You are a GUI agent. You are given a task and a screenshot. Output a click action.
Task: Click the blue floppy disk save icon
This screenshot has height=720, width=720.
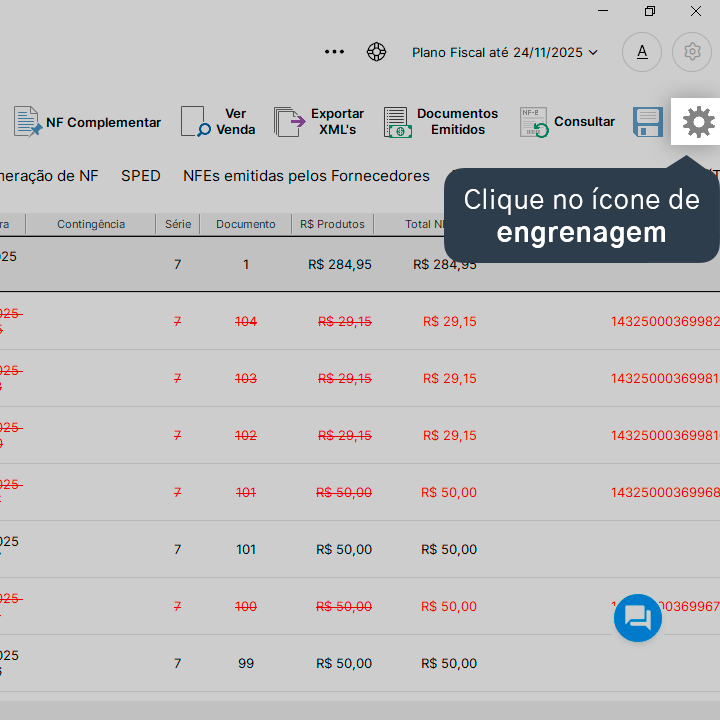click(648, 122)
